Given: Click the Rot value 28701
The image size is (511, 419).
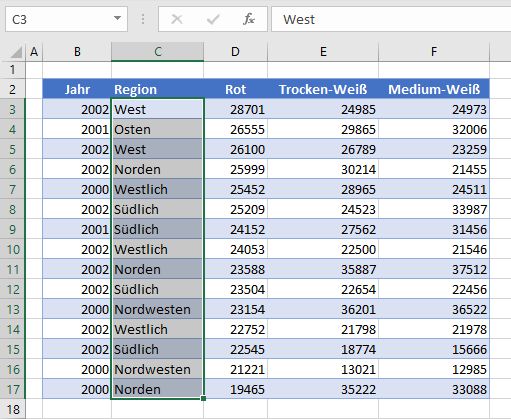Looking at the screenshot, I should coord(236,109).
